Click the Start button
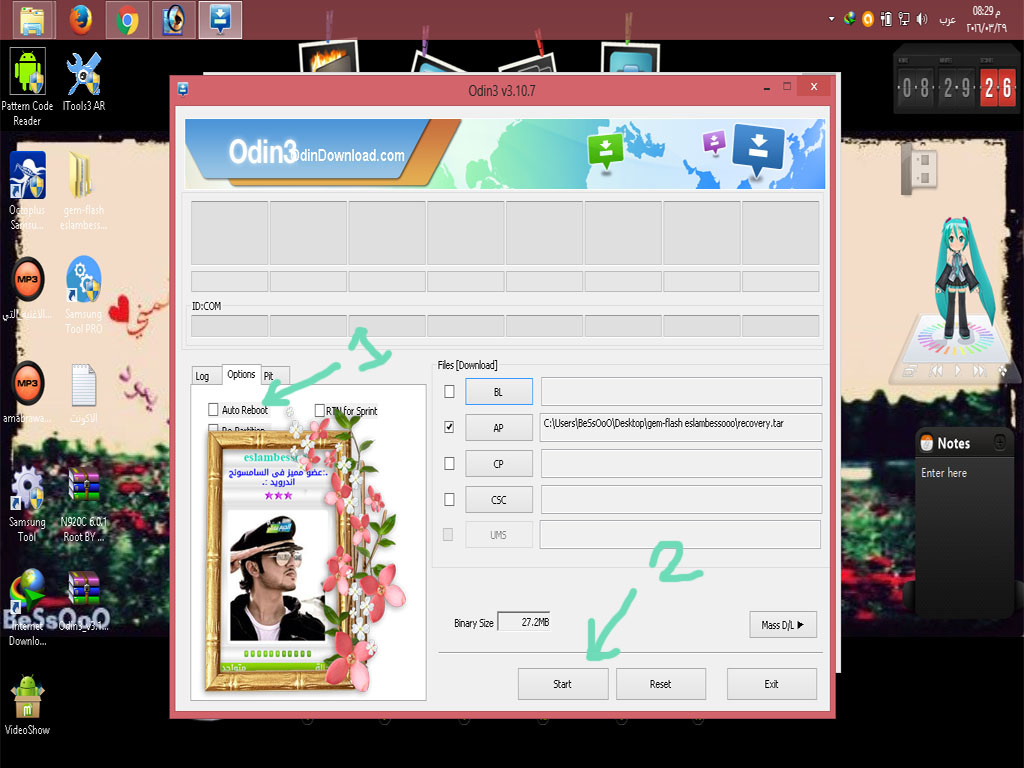 (563, 684)
